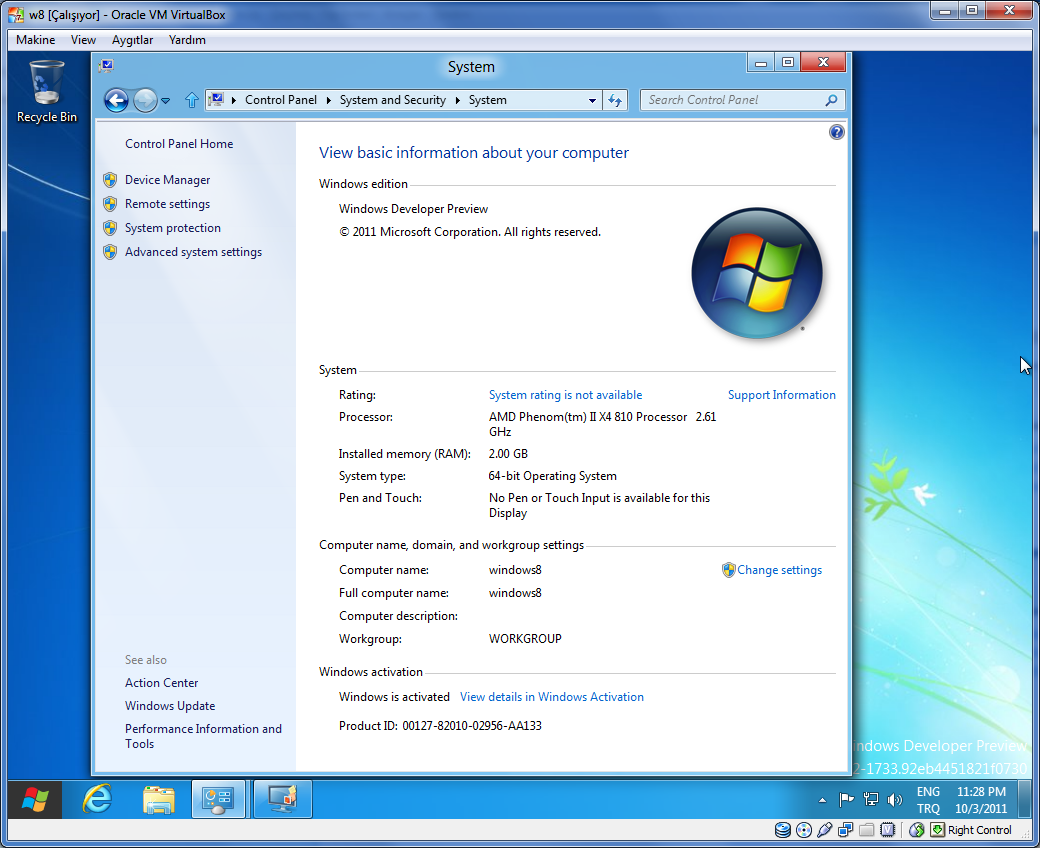The image size is (1040, 848).
Task: Open the USB devices icon on the status bar
Action: pos(824,830)
